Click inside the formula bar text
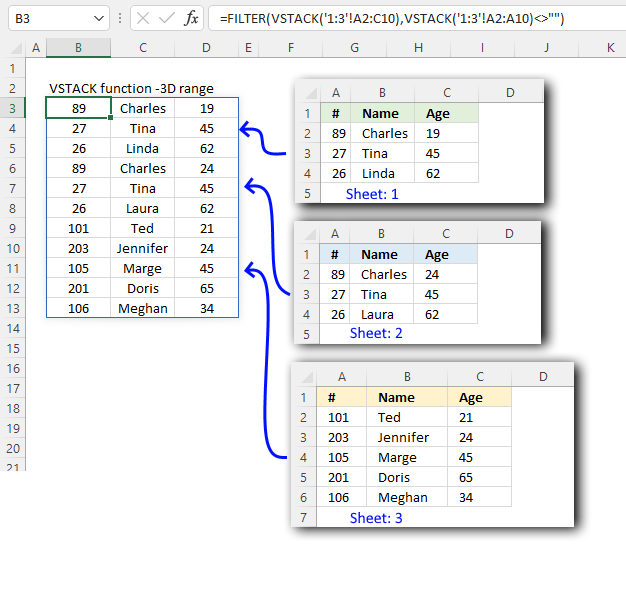 [x=417, y=18]
